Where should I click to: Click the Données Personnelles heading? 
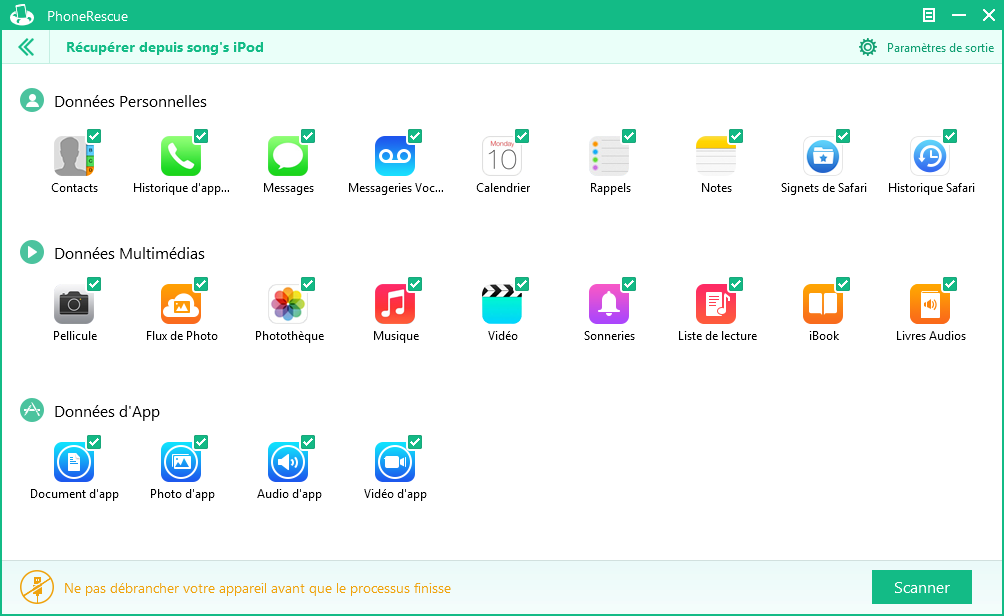coord(130,102)
